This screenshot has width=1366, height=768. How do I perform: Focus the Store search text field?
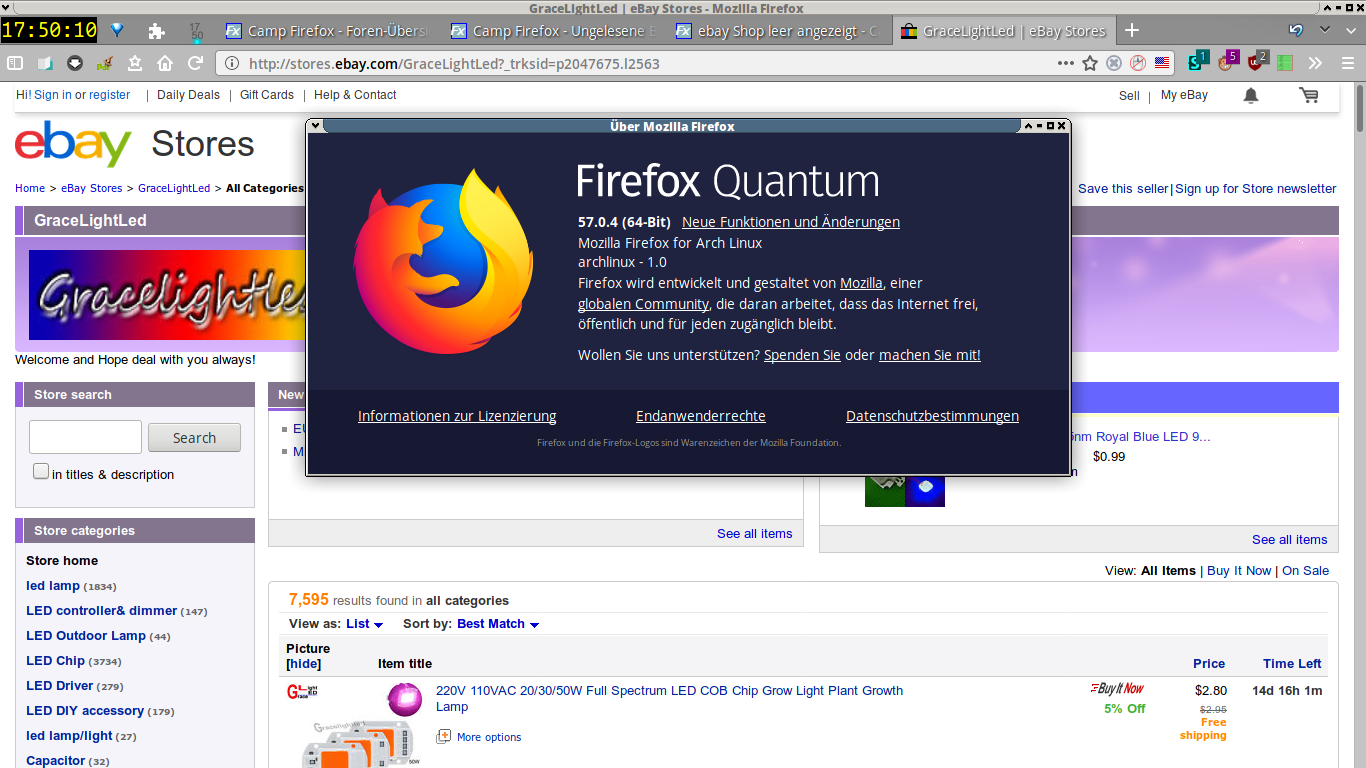pos(85,437)
